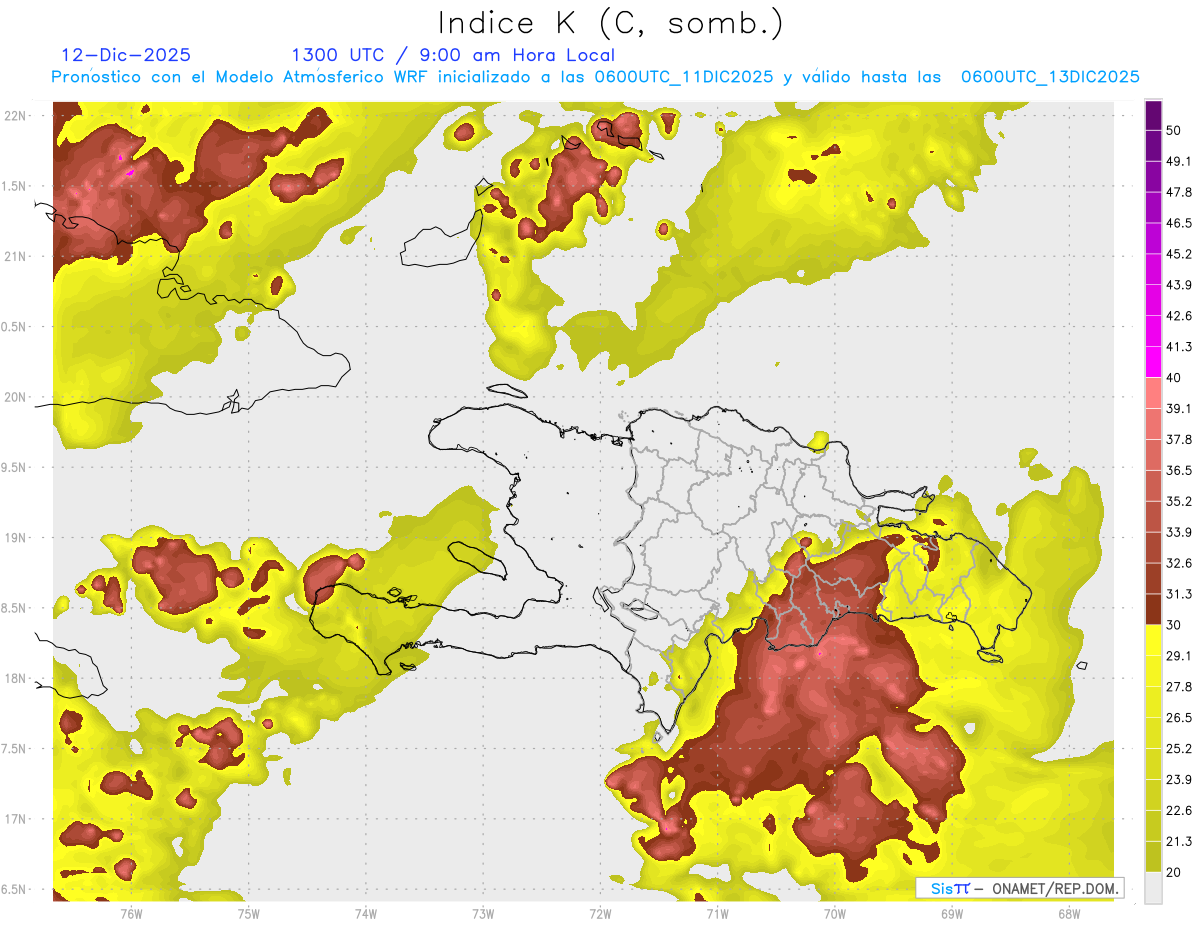The height and width of the screenshot is (927, 1200).
Task: Click the '17N' latitude label
Action: tap(16, 820)
